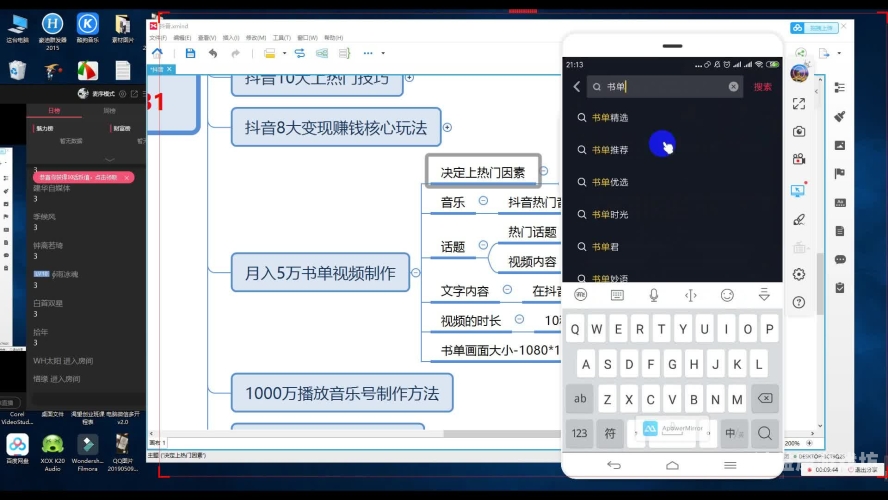
Task: Open the 查看(V) menu
Action: click(207, 38)
